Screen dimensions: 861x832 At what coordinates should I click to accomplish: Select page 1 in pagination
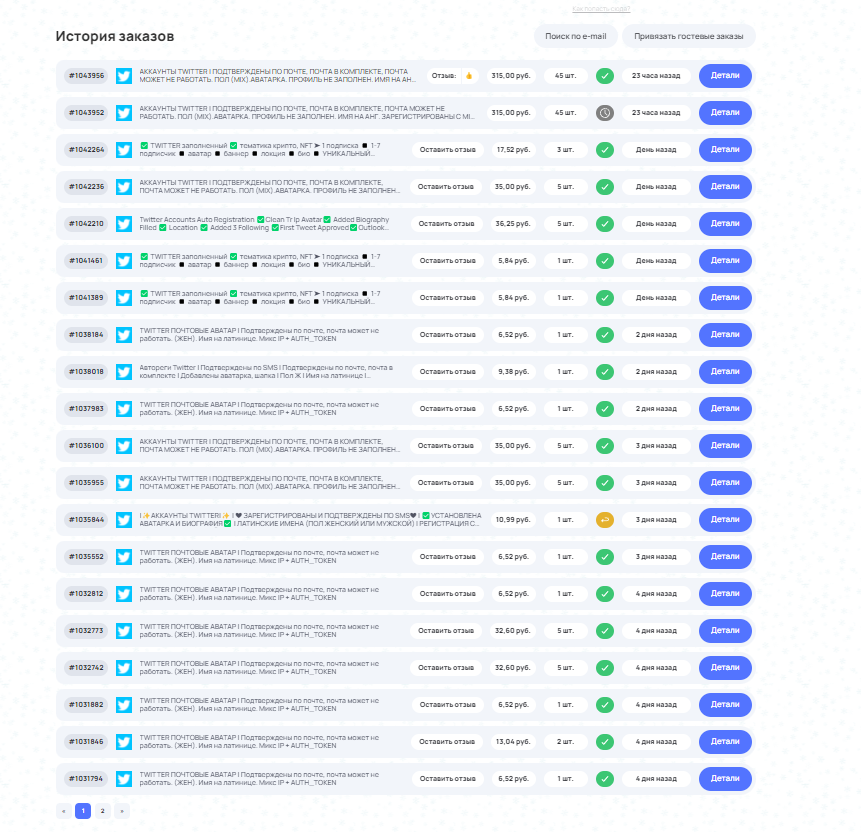tap(83, 811)
